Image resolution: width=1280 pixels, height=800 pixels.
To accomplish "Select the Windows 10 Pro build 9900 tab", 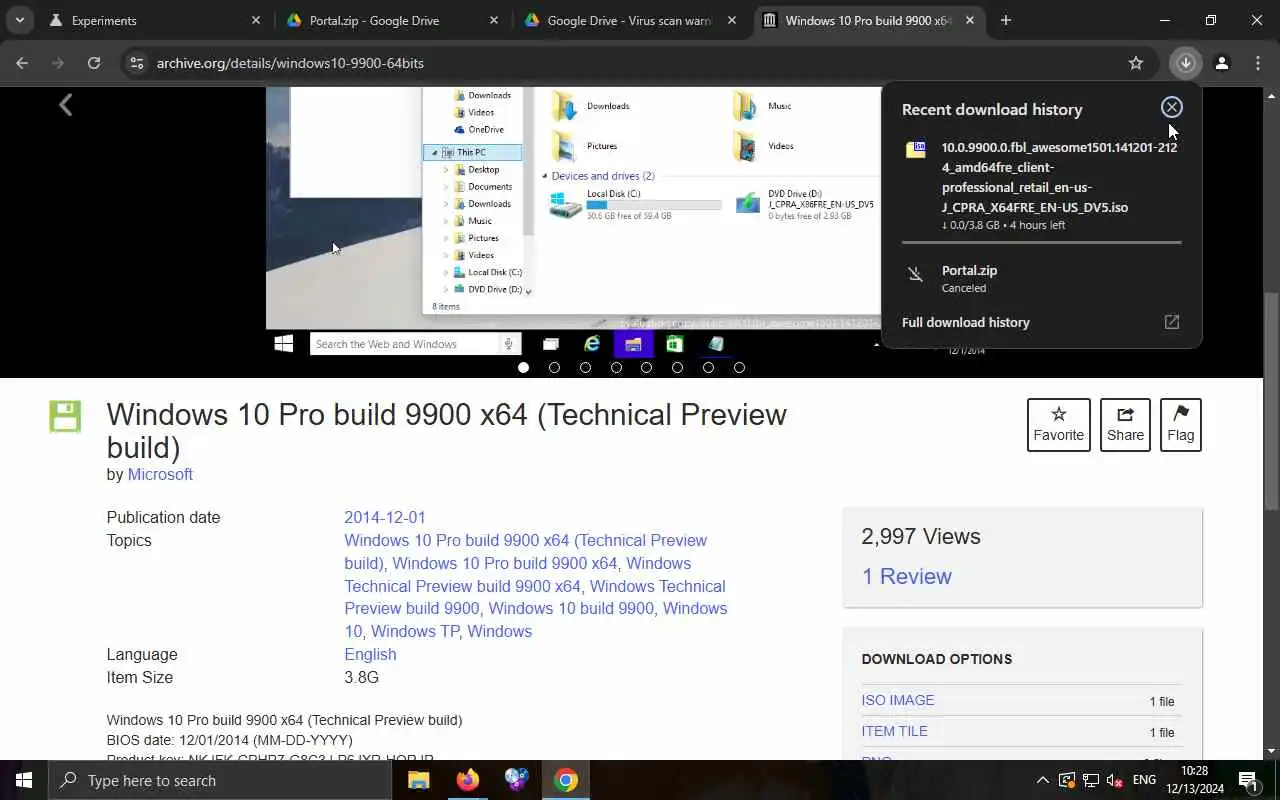I will (x=868, y=20).
